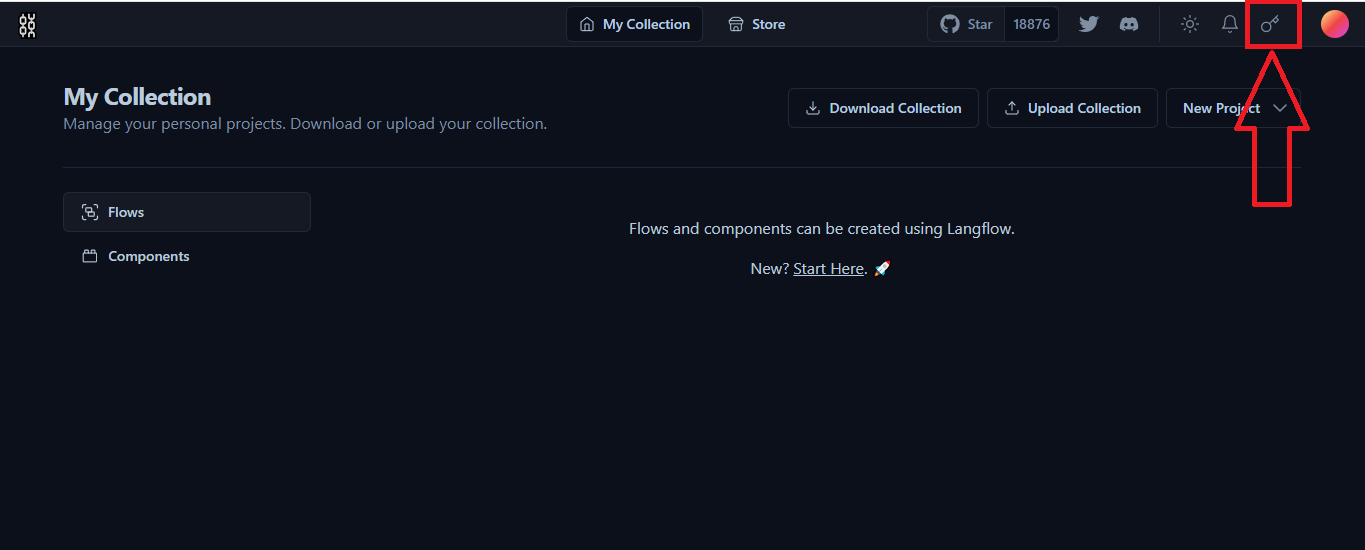Open the Twitter icon link
Image resolution: width=1365 pixels, height=550 pixels.
coord(1089,24)
